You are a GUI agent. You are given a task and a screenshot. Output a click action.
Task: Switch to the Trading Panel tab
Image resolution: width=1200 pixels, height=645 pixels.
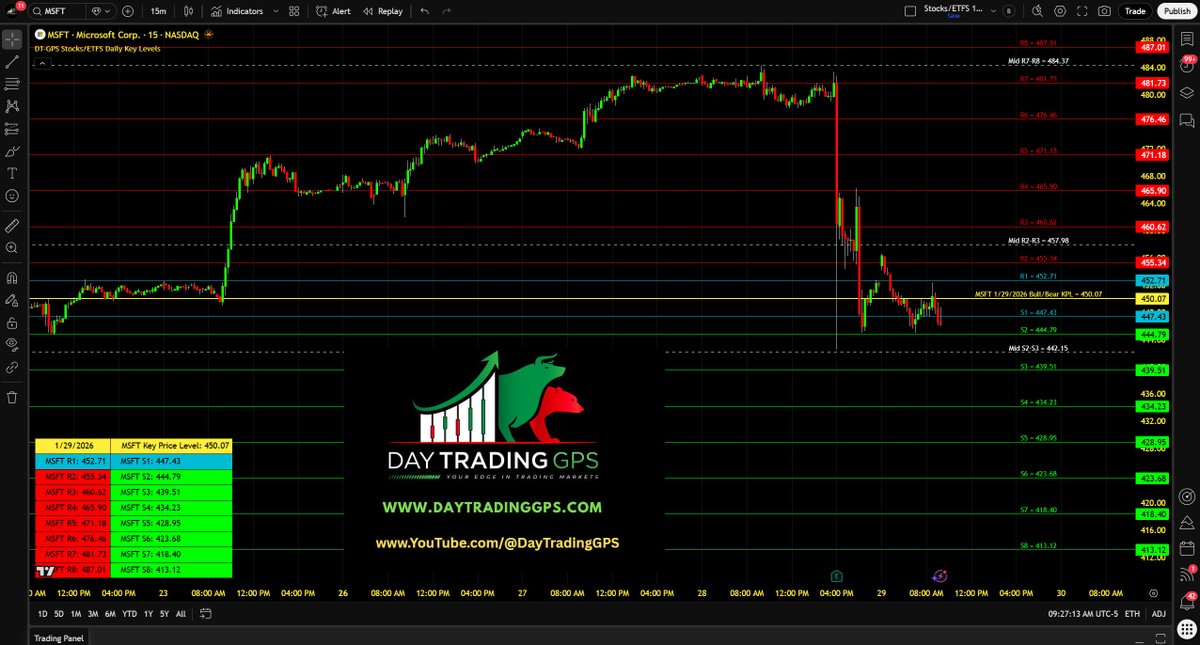tap(57, 638)
